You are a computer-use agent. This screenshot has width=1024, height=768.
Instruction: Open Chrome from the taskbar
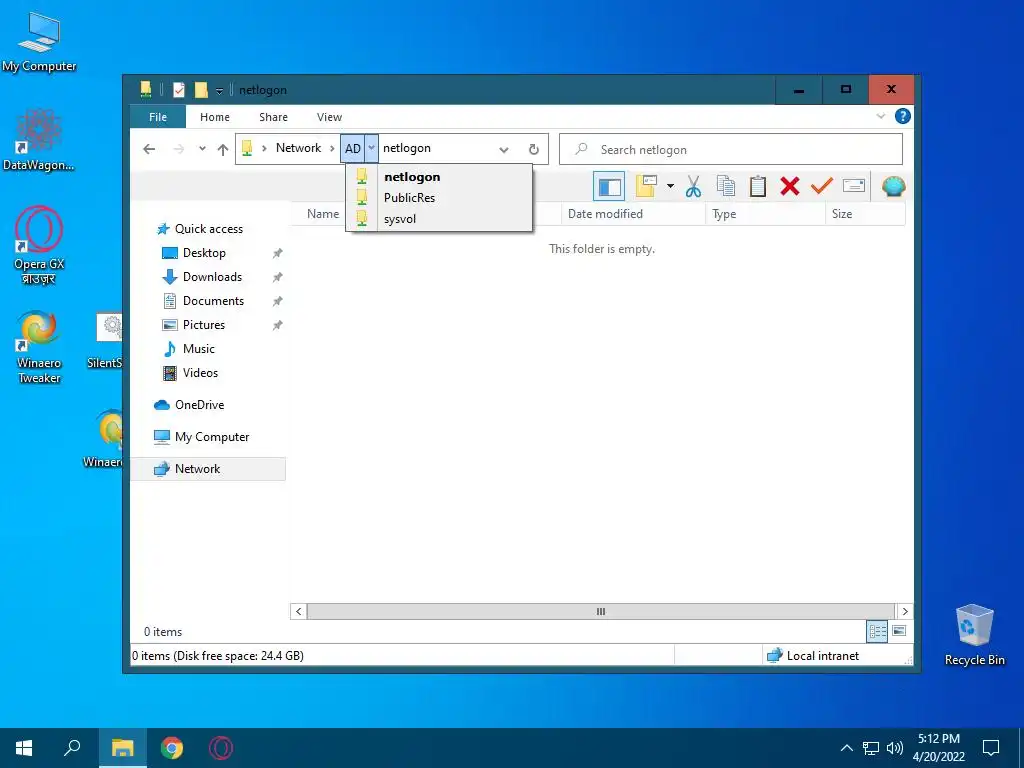point(172,748)
